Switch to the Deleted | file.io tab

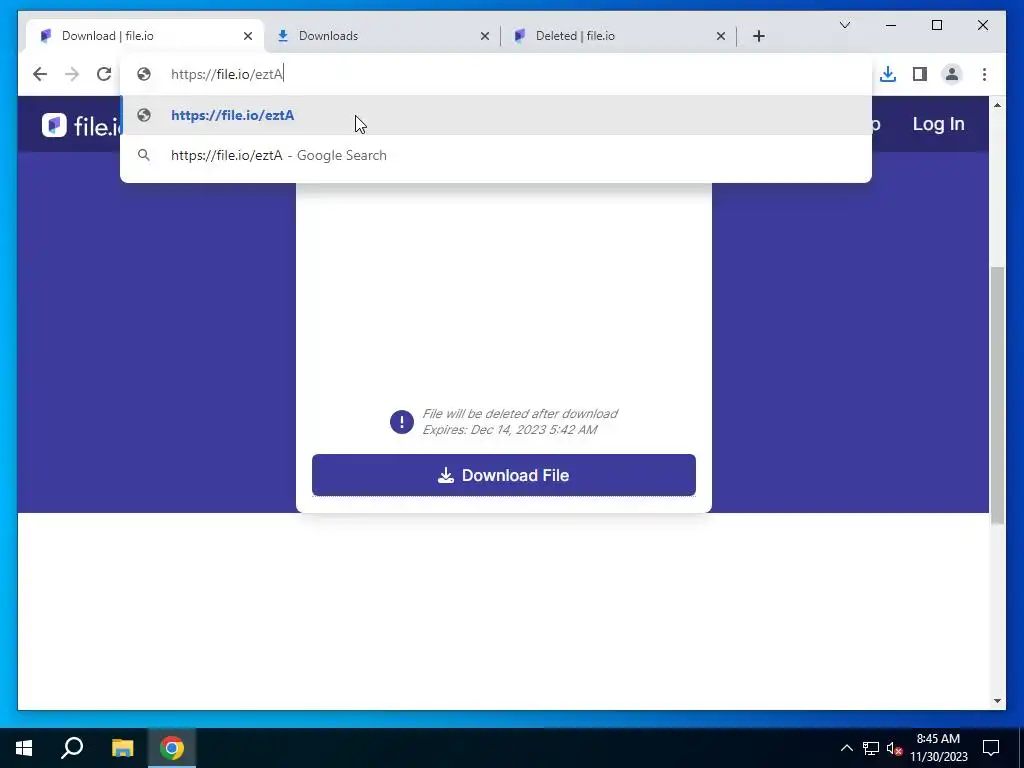pyautogui.click(x=618, y=36)
